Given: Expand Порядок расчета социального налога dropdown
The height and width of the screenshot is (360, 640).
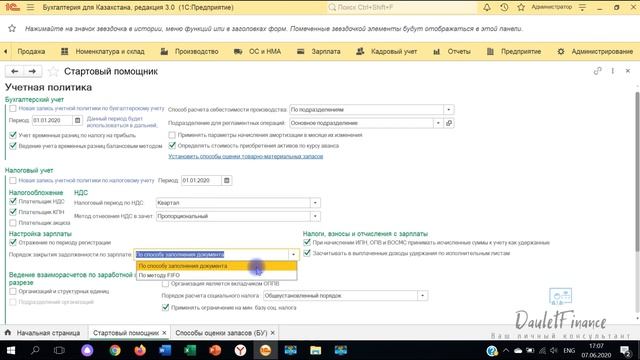Looking at the screenshot, I should 422,296.
